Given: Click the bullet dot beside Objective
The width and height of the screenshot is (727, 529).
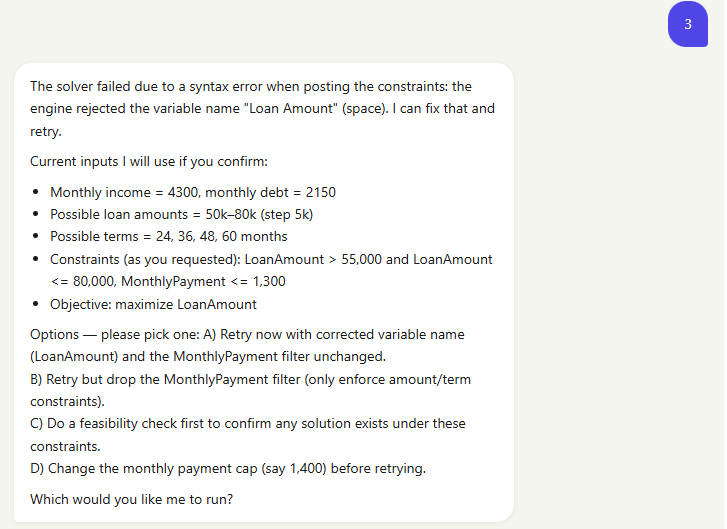Looking at the screenshot, I should click(36, 304).
